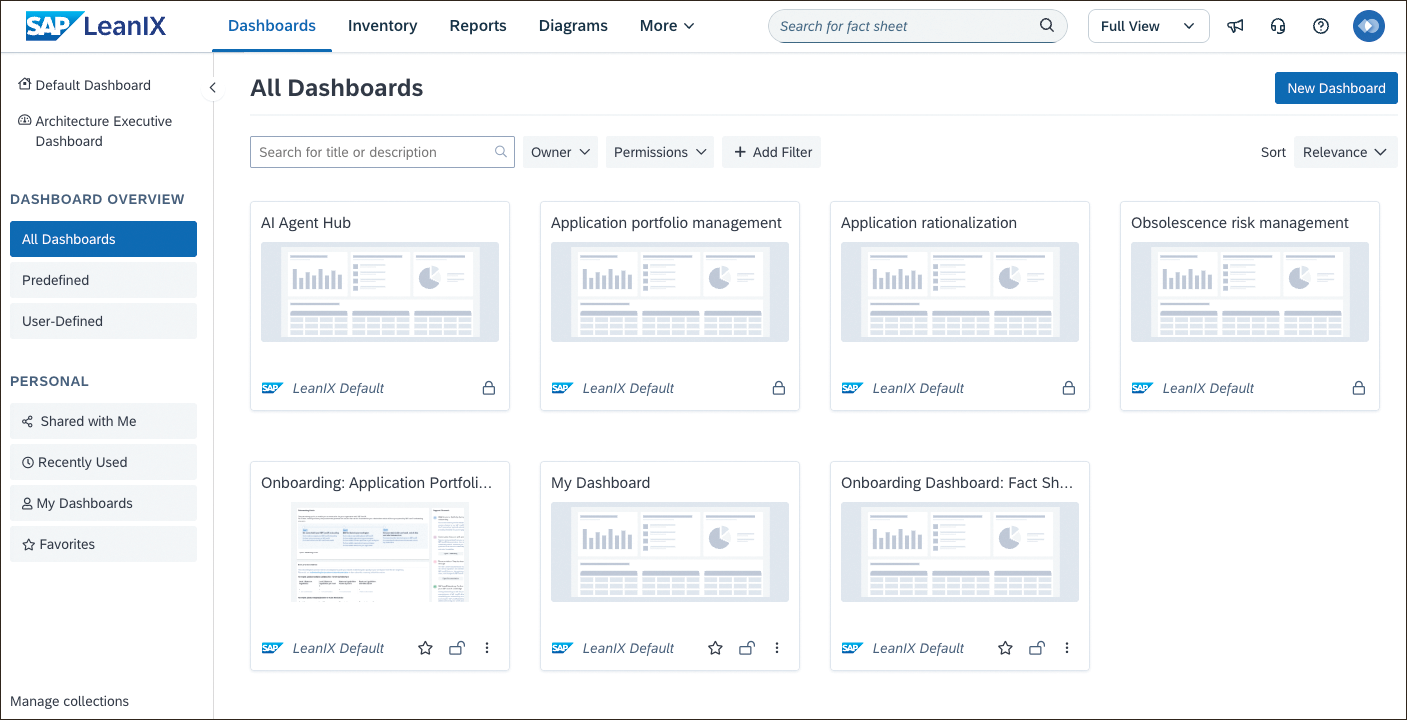The image size is (1407, 720).
Task: Open the help question mark icon
Action: [1321, 26]
